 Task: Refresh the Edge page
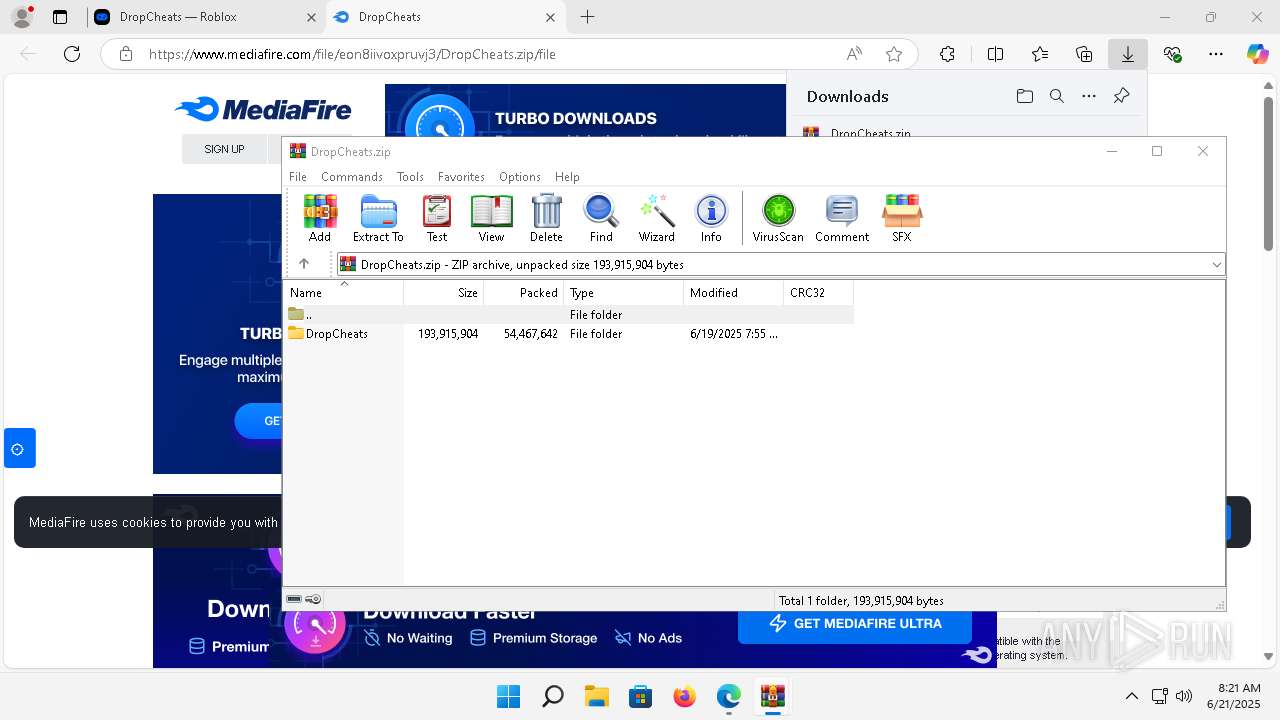pyautogui.click(x=72, y=54)
